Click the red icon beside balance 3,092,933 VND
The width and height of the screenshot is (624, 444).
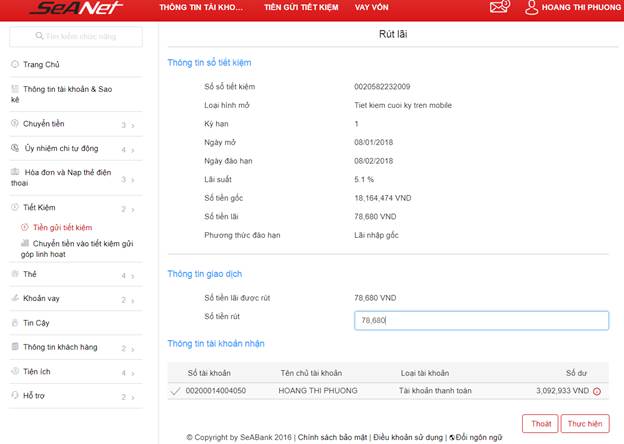point(597,391)
